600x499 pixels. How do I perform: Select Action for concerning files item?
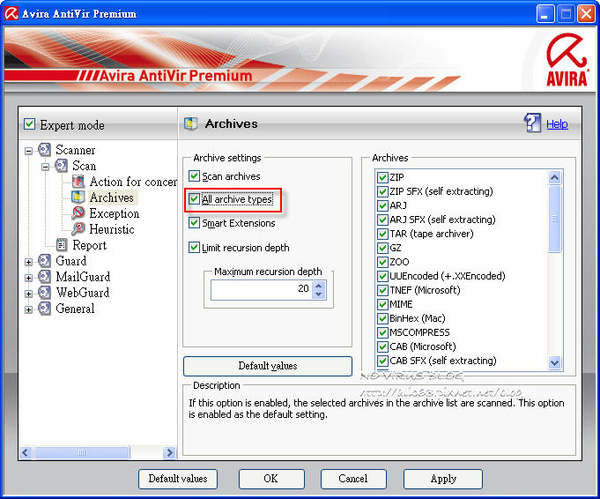tap(133, 182)
